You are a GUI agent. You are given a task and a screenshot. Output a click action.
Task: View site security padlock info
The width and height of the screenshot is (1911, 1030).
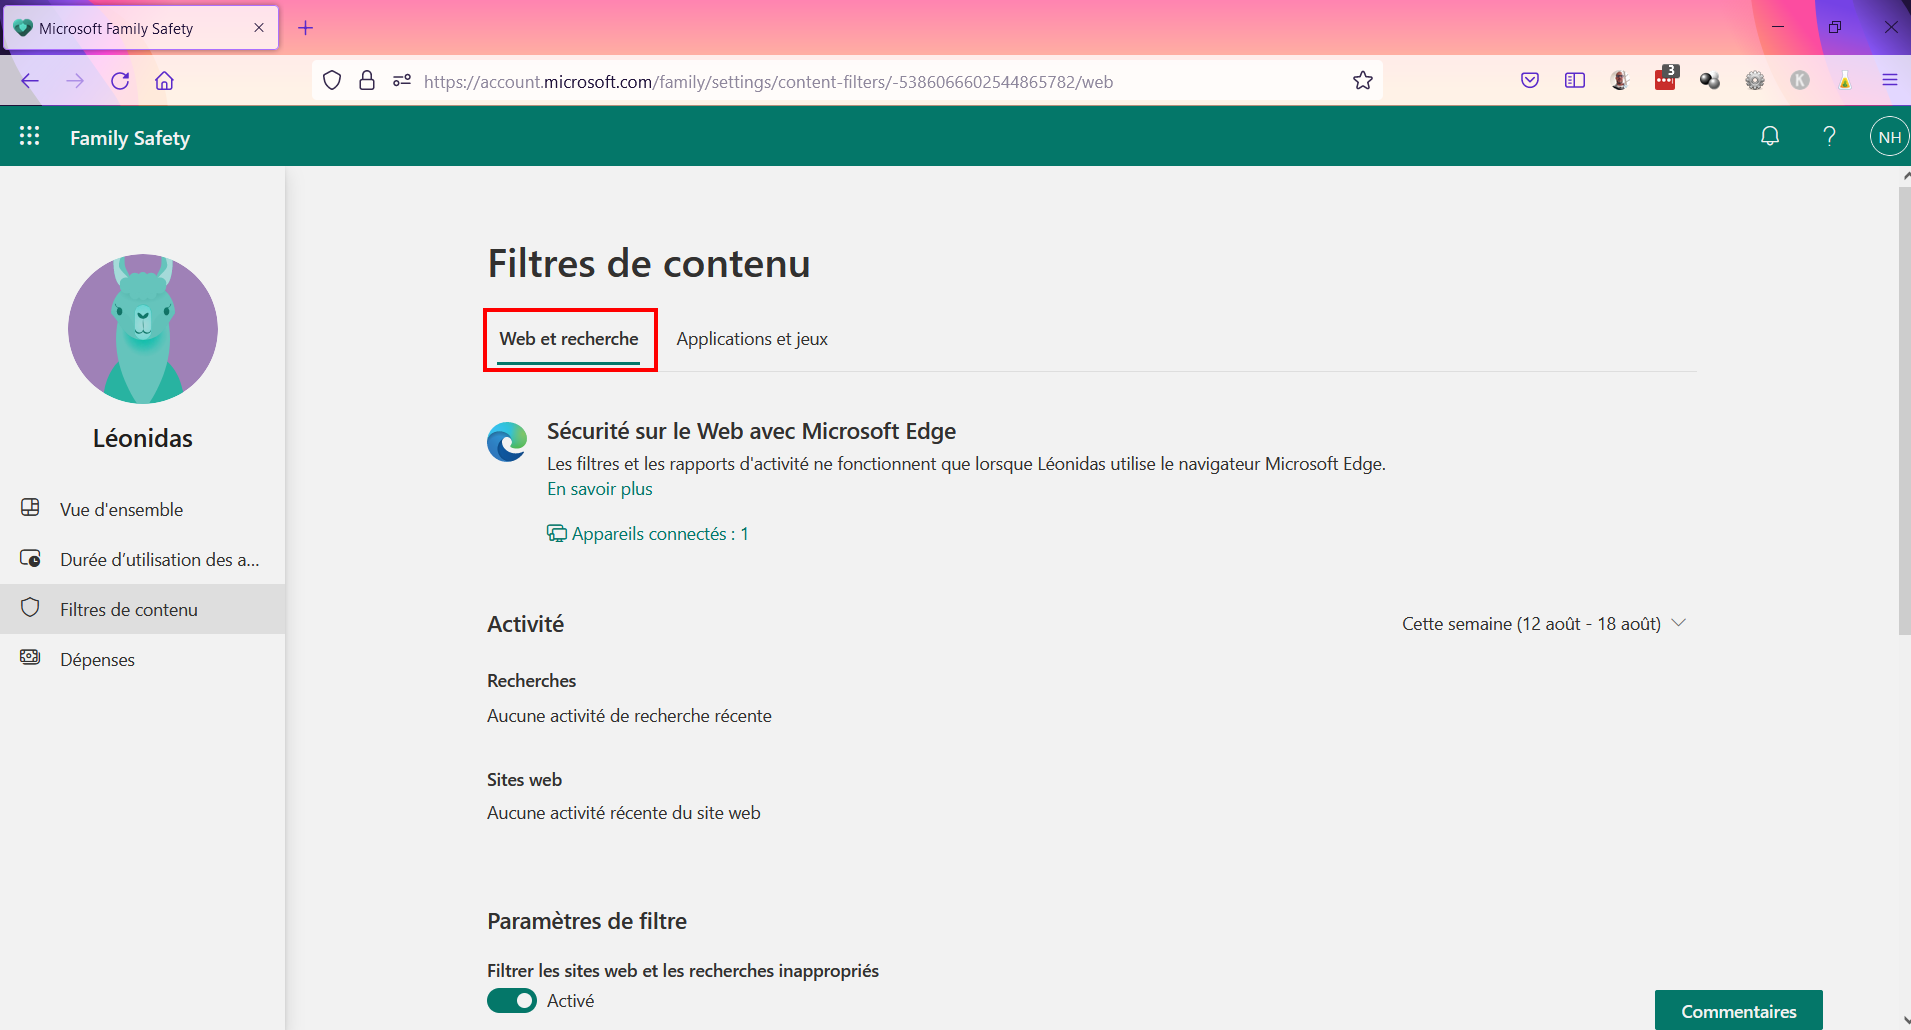point(367,81)
